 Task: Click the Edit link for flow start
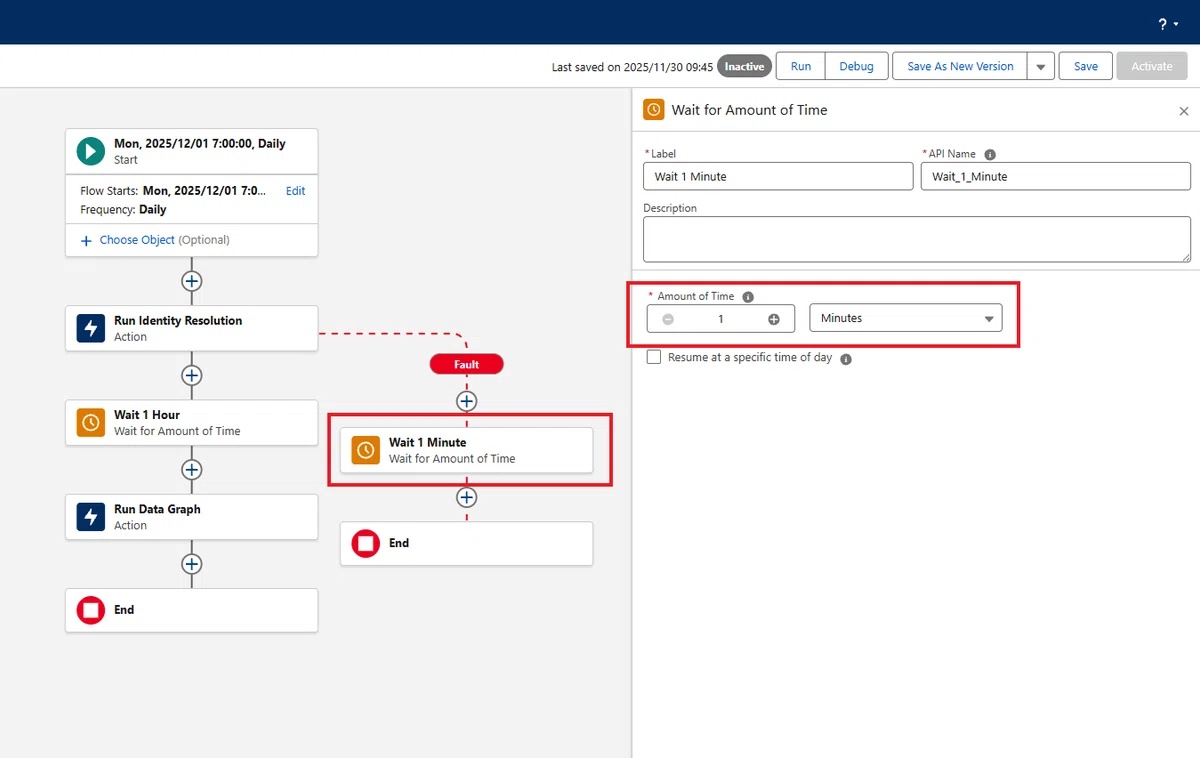(295, 191)
